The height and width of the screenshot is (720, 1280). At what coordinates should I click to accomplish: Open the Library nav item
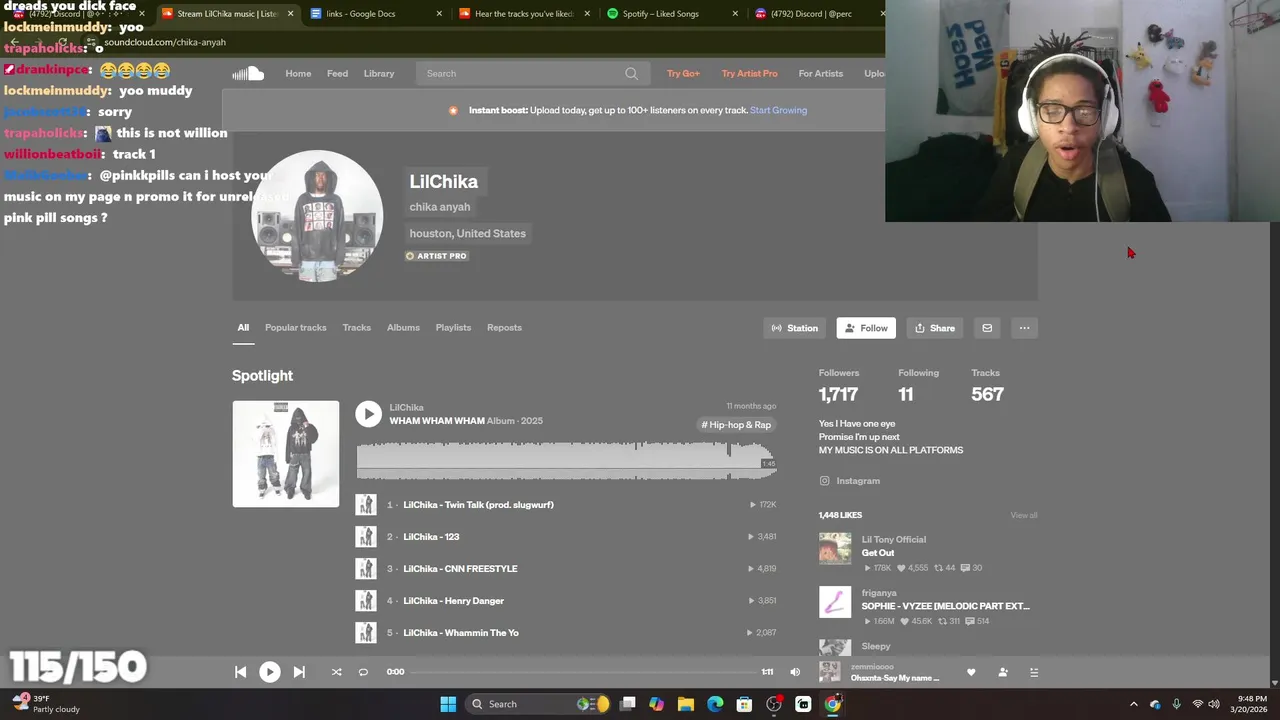(x=379, y=73)
